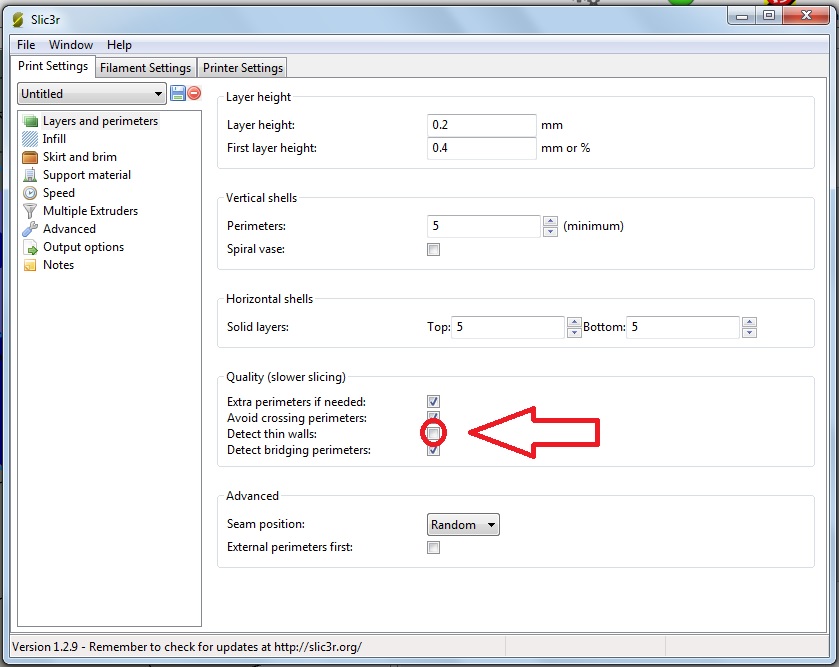Image resolution: width=839 pixels, height=667 pixels.
Task: Increase Bottom solid layers up arrow
Action: (x=750, y=323)
